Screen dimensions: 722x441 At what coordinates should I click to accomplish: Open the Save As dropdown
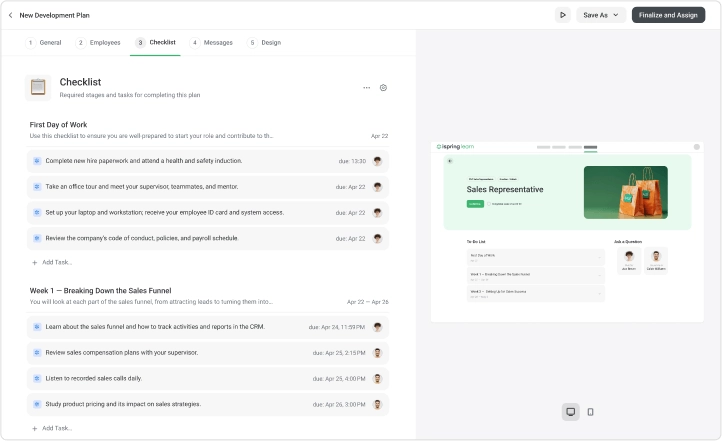click(600, 15)
